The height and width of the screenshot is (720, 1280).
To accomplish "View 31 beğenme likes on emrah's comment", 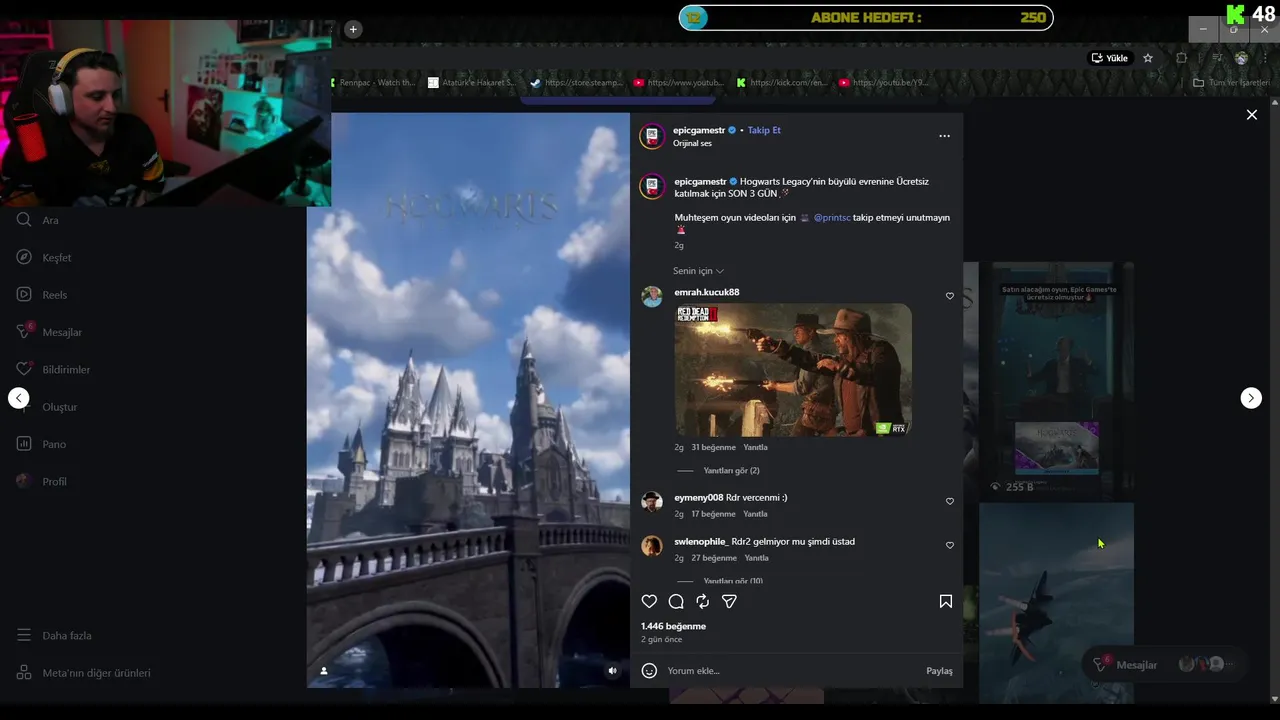I will click(x=713, y=447).
